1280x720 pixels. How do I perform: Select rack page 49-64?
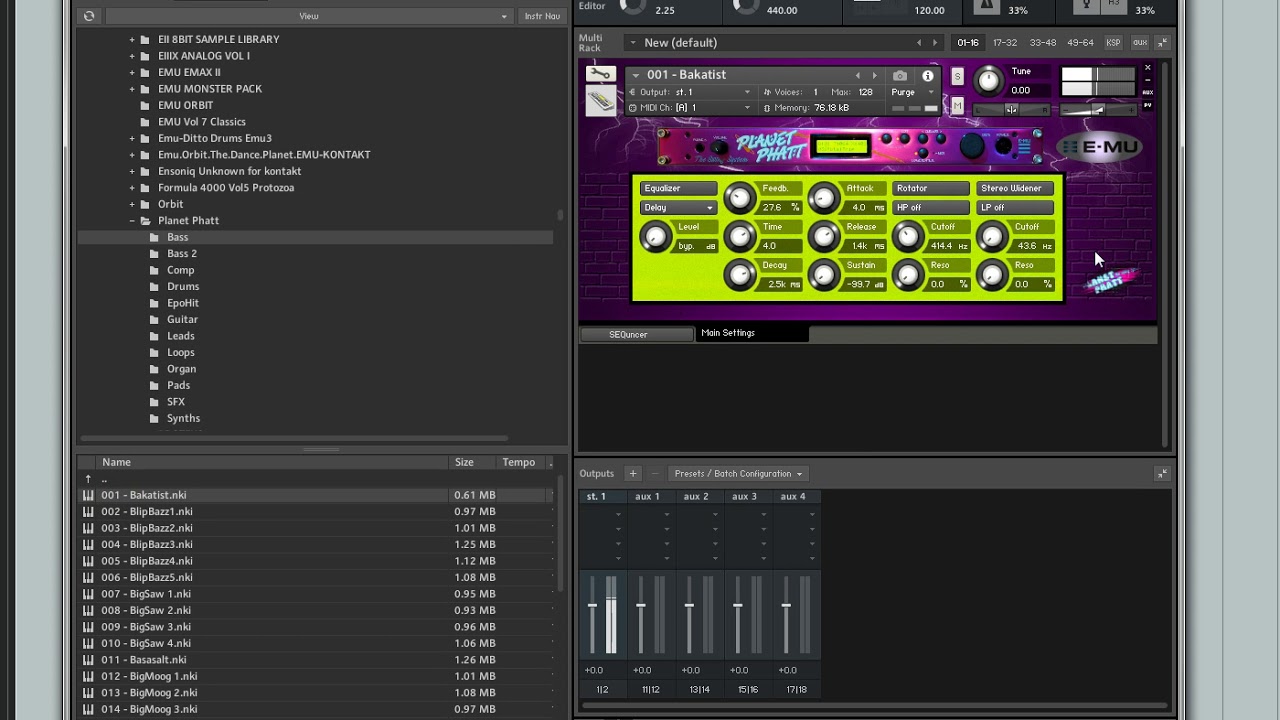coord(1080,43)
